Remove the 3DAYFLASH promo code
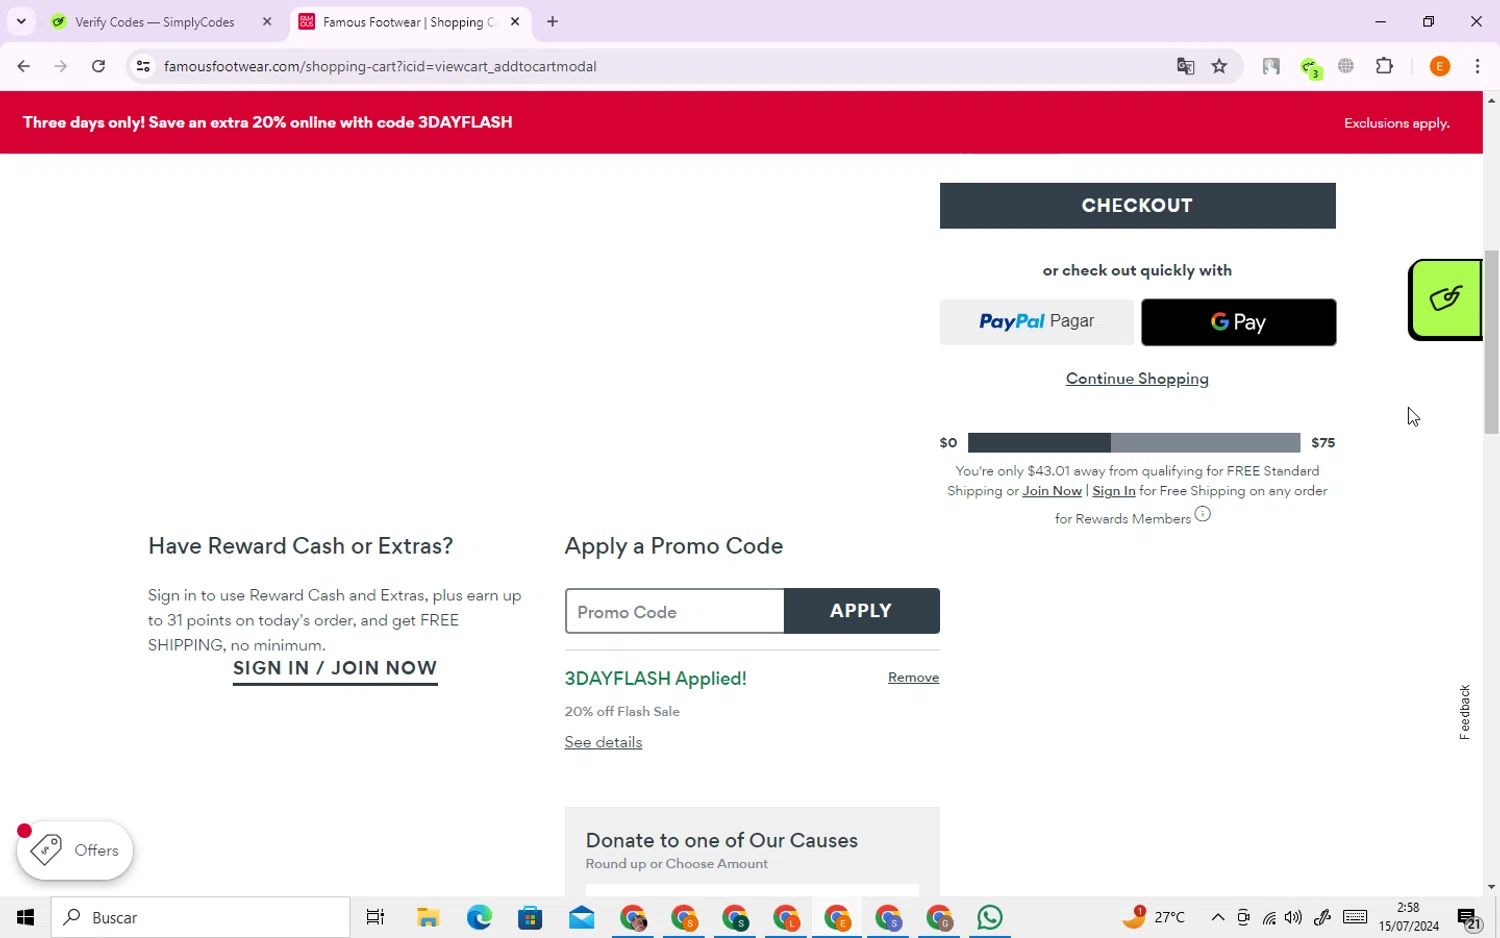The image size is (1500, 938). tap(913, 677)
